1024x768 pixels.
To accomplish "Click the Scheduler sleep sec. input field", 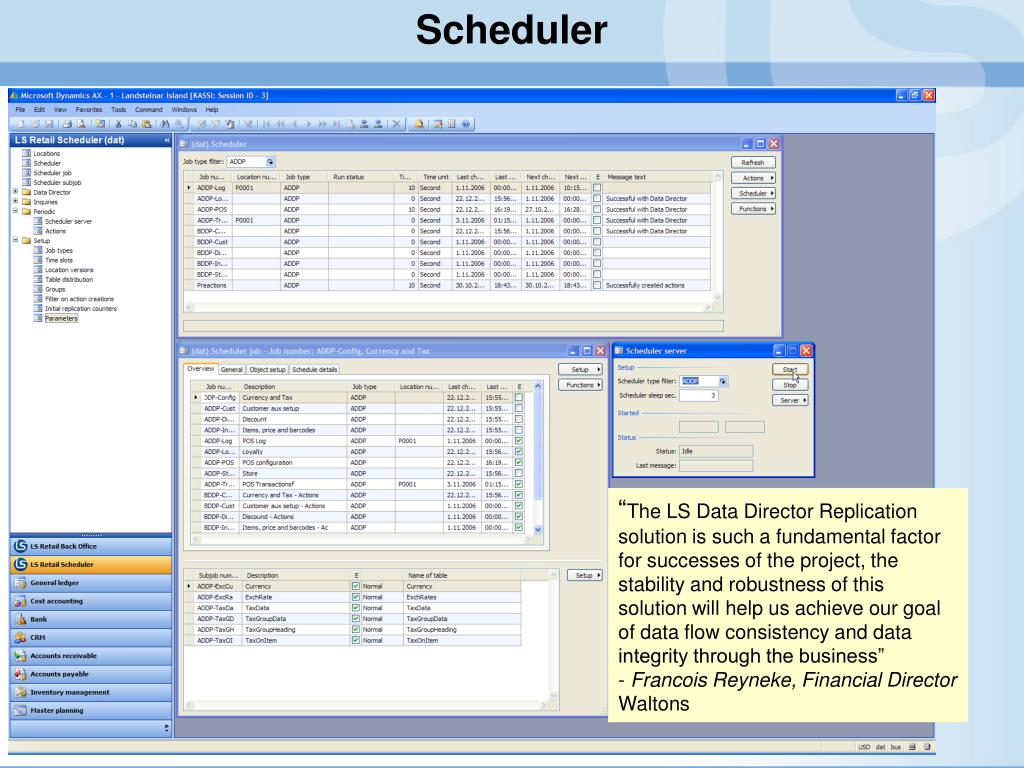I will pyautogui.click(x=699, y=396).
